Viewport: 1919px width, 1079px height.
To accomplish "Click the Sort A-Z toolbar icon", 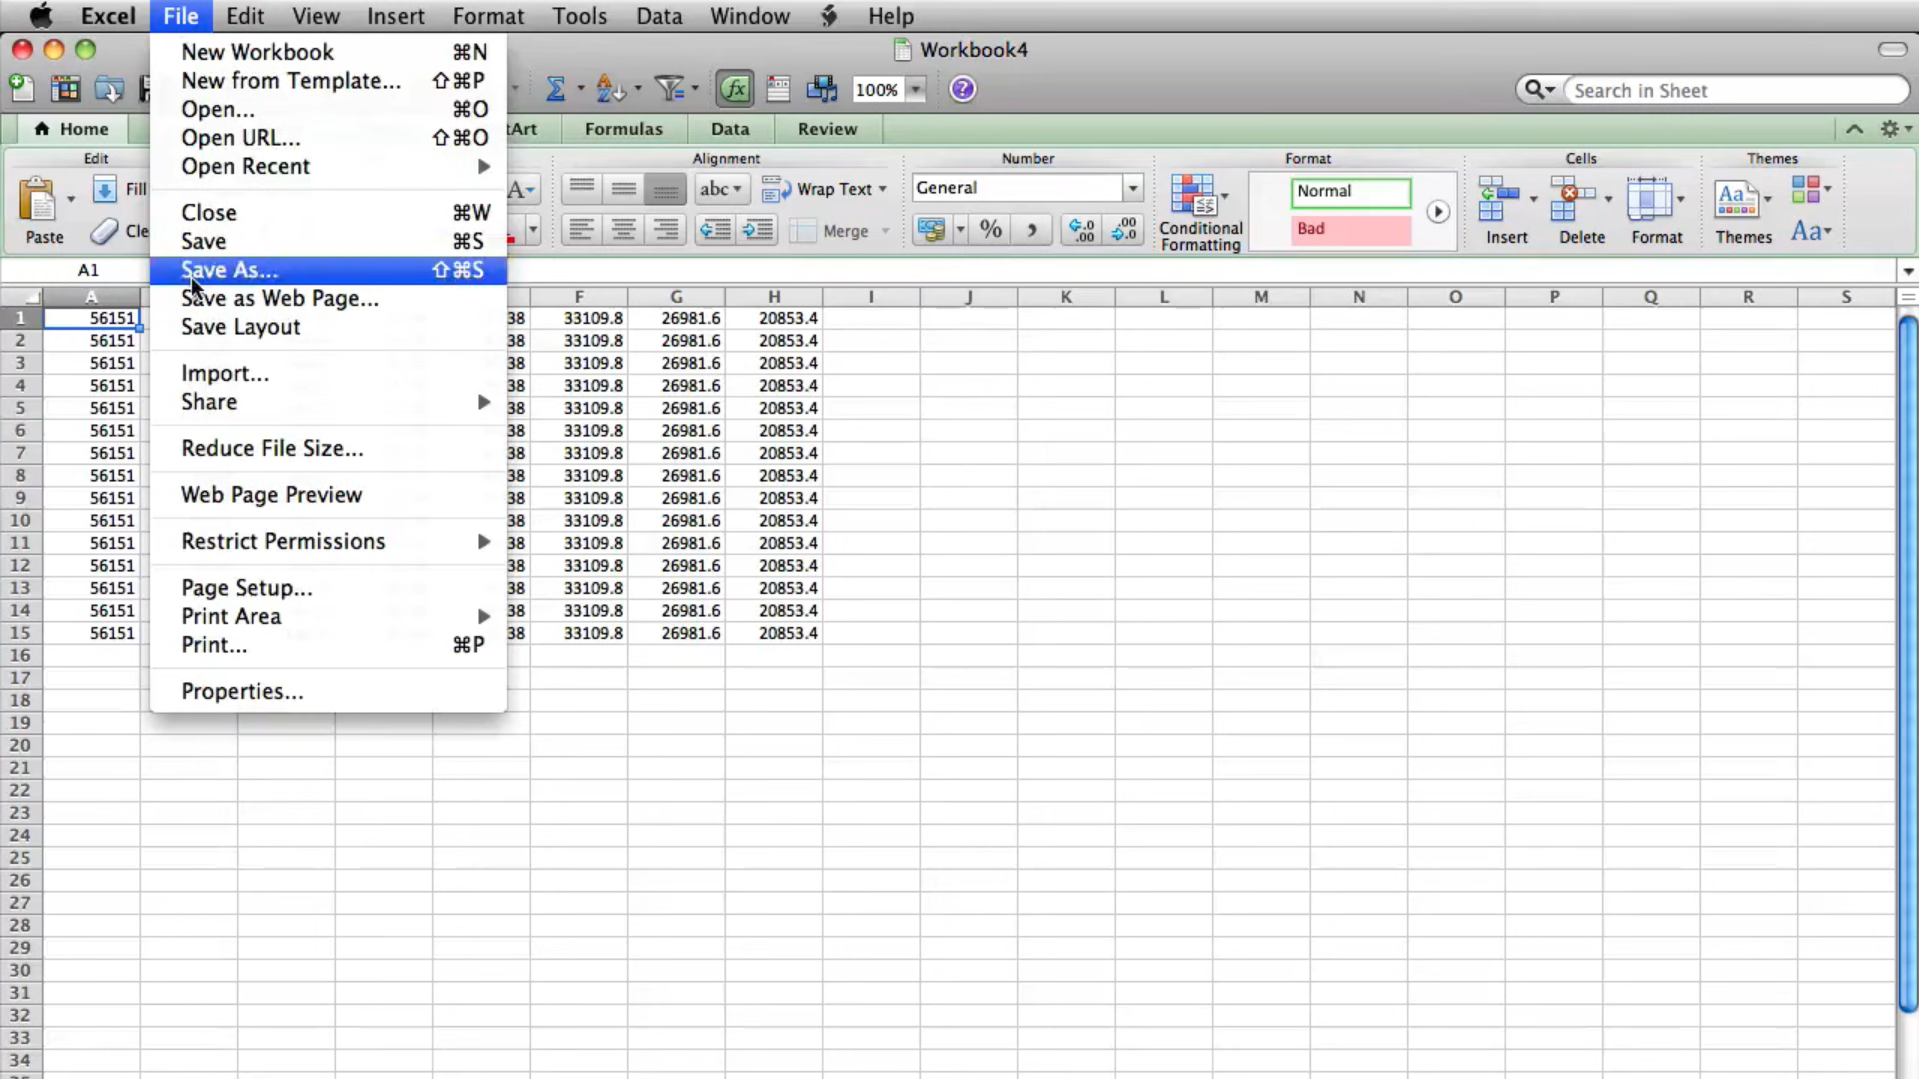I will pyautogui.click(x=610, y=89).
